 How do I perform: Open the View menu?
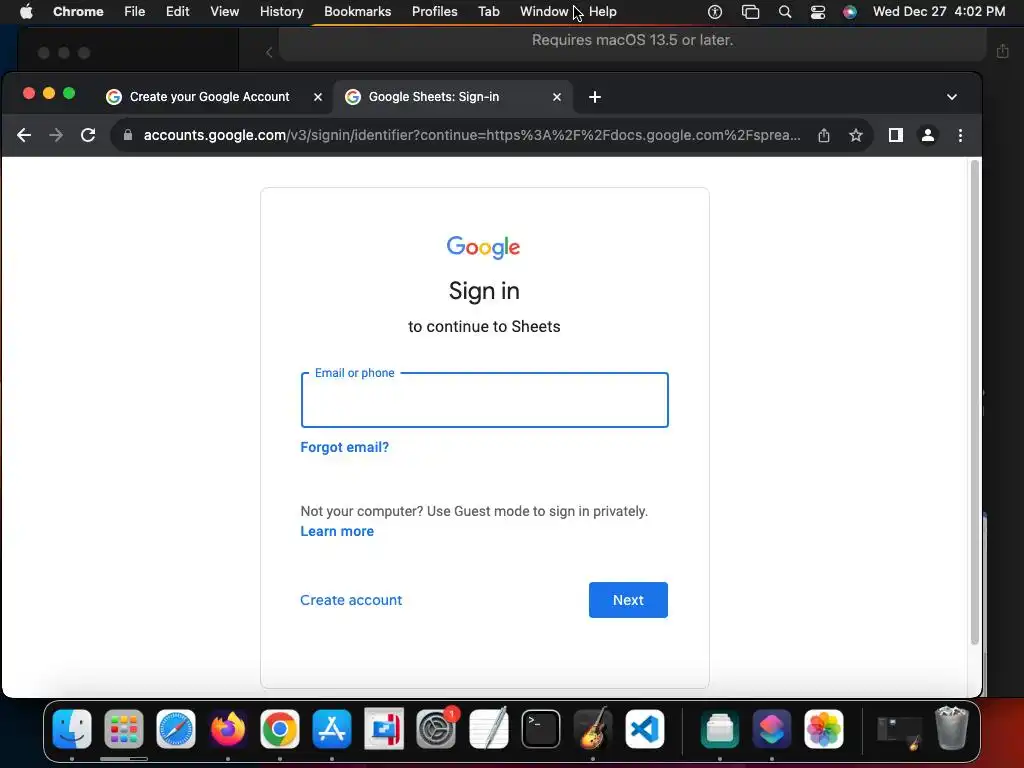(225, 12)
